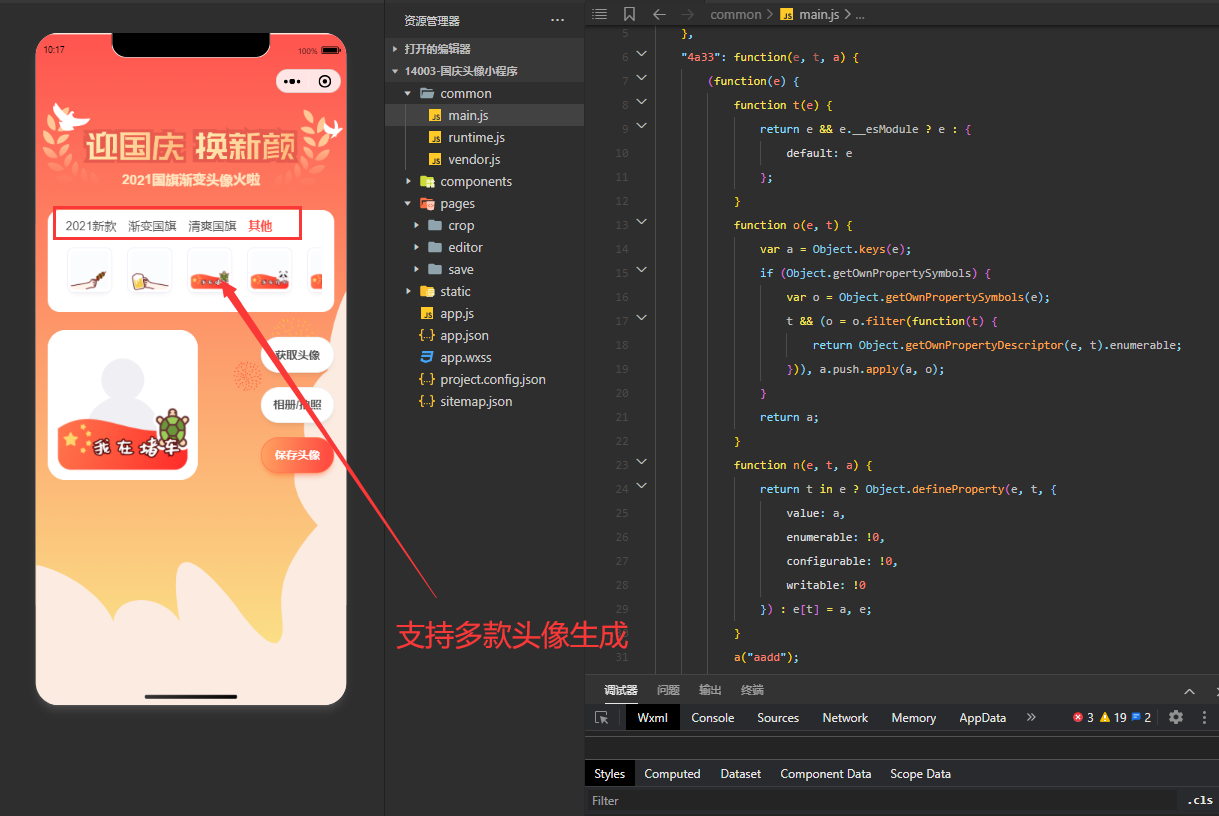The height and width of the screenshot is (816, 1219).
Task: Switch to the 输出 panel tab
Action: pos(710,690)
